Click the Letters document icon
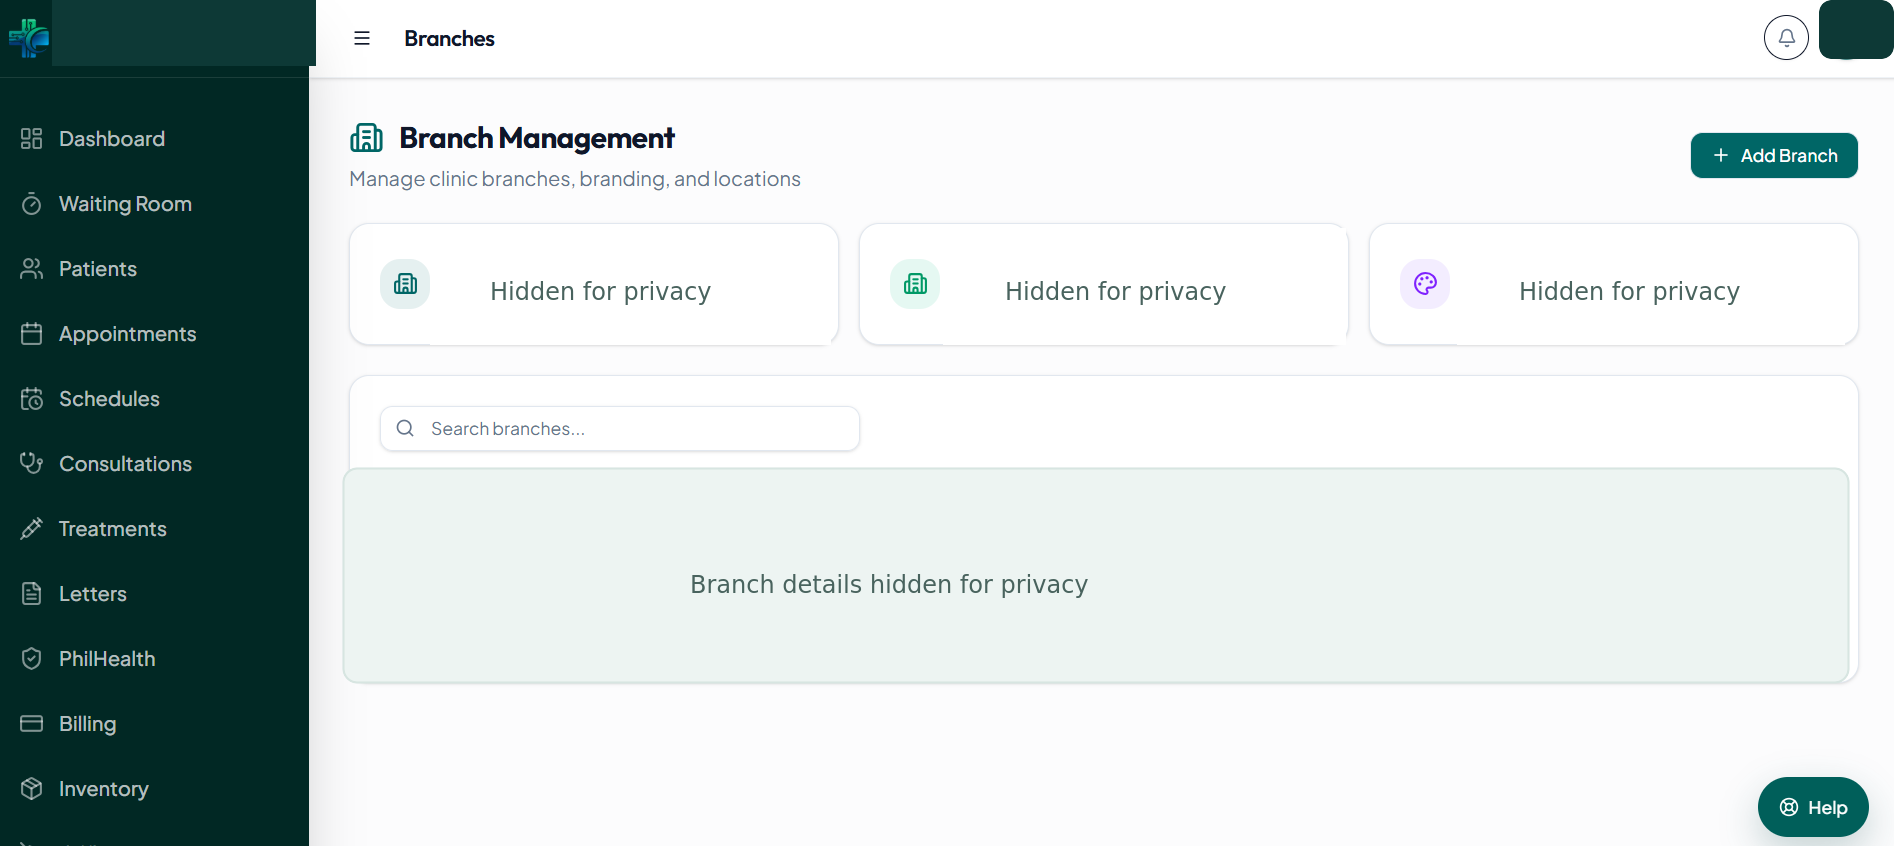1894x846 pixels. (x=32, y=594)
